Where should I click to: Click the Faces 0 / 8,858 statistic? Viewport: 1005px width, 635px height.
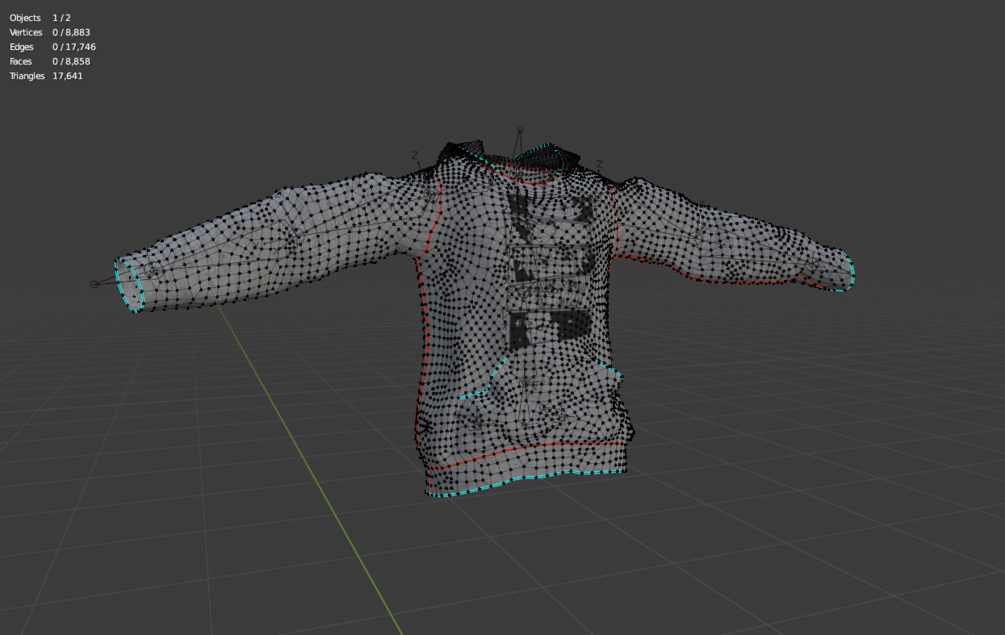point(49,62)
